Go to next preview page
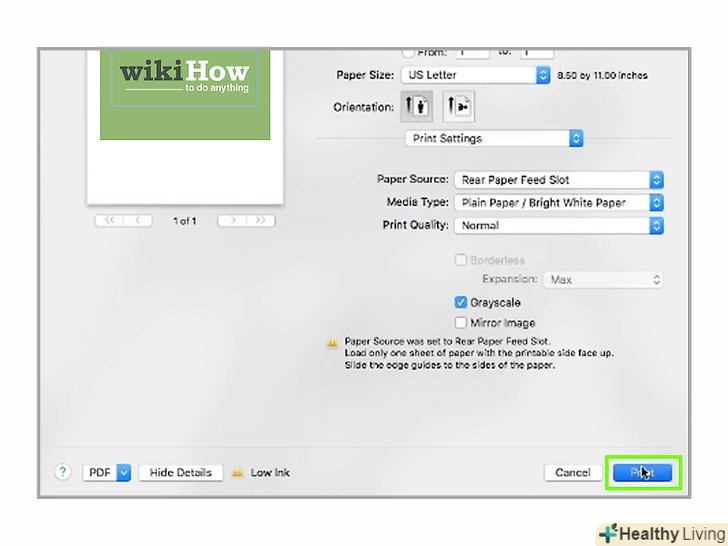This screenshot has width=728, height=546. click(x=232, y=221)
